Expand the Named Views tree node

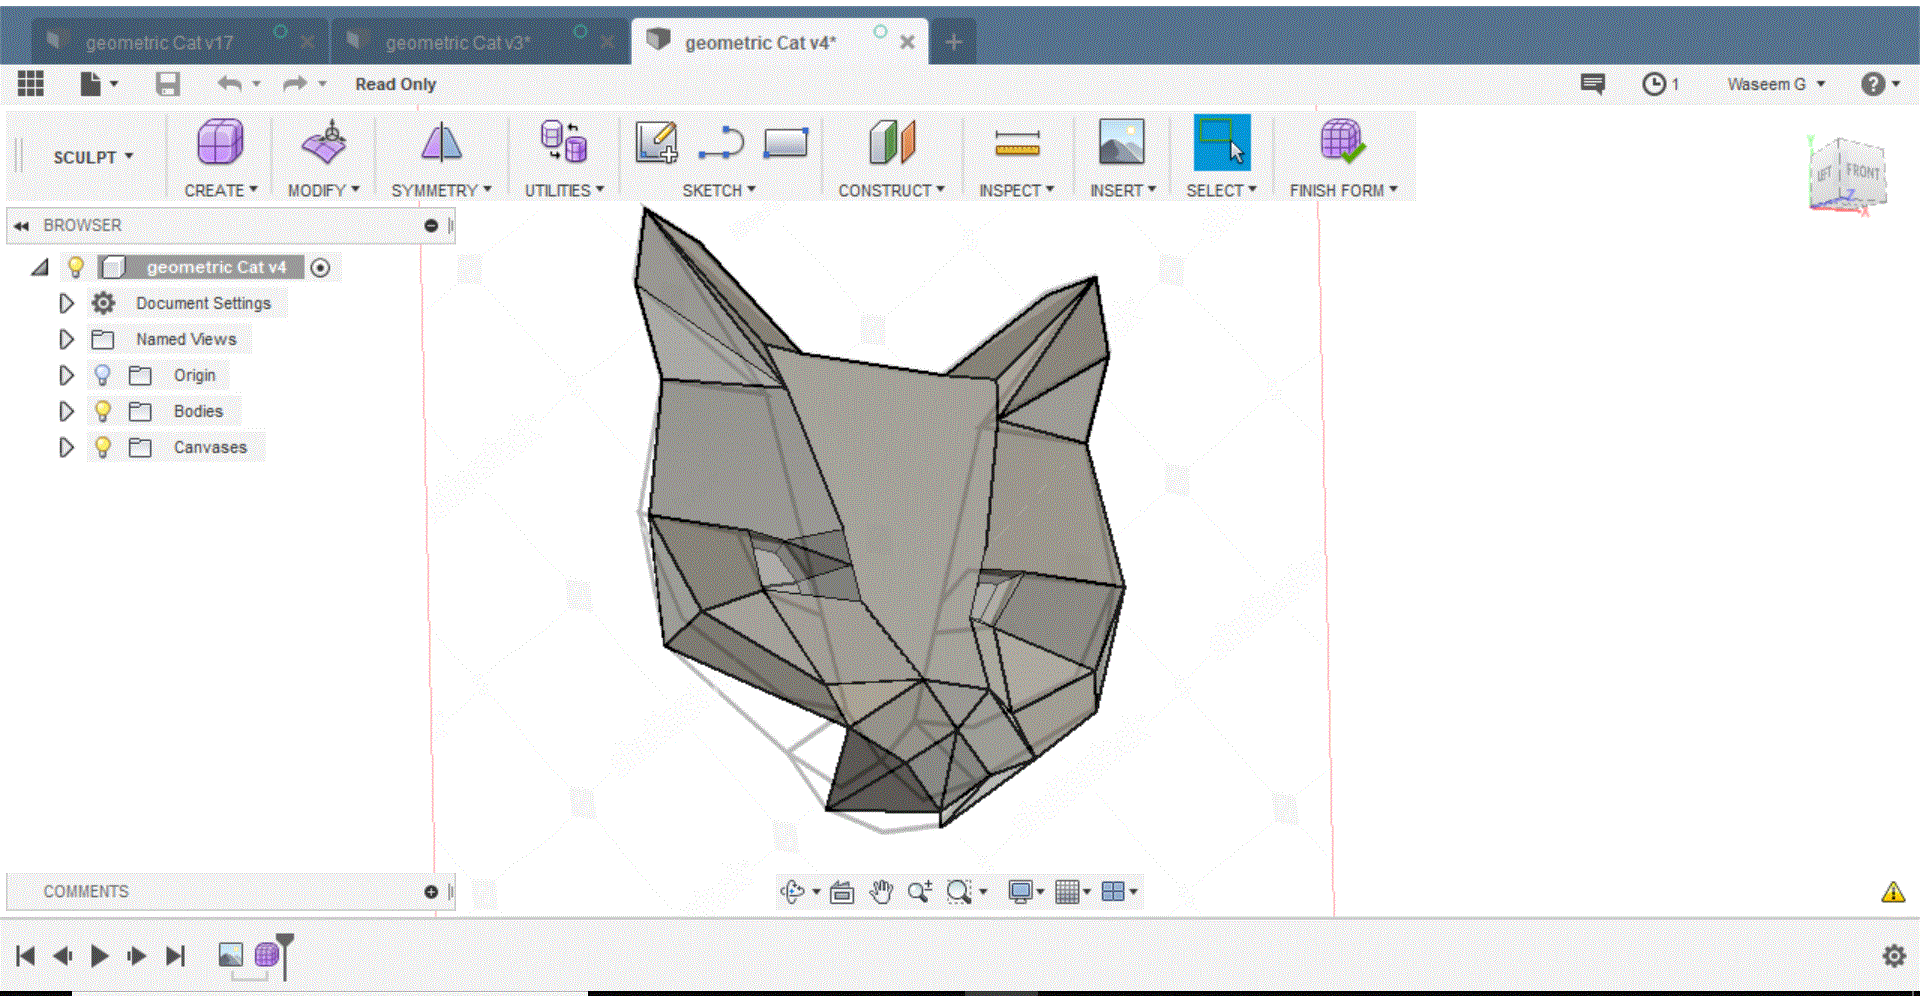click(x=66, y=339)
